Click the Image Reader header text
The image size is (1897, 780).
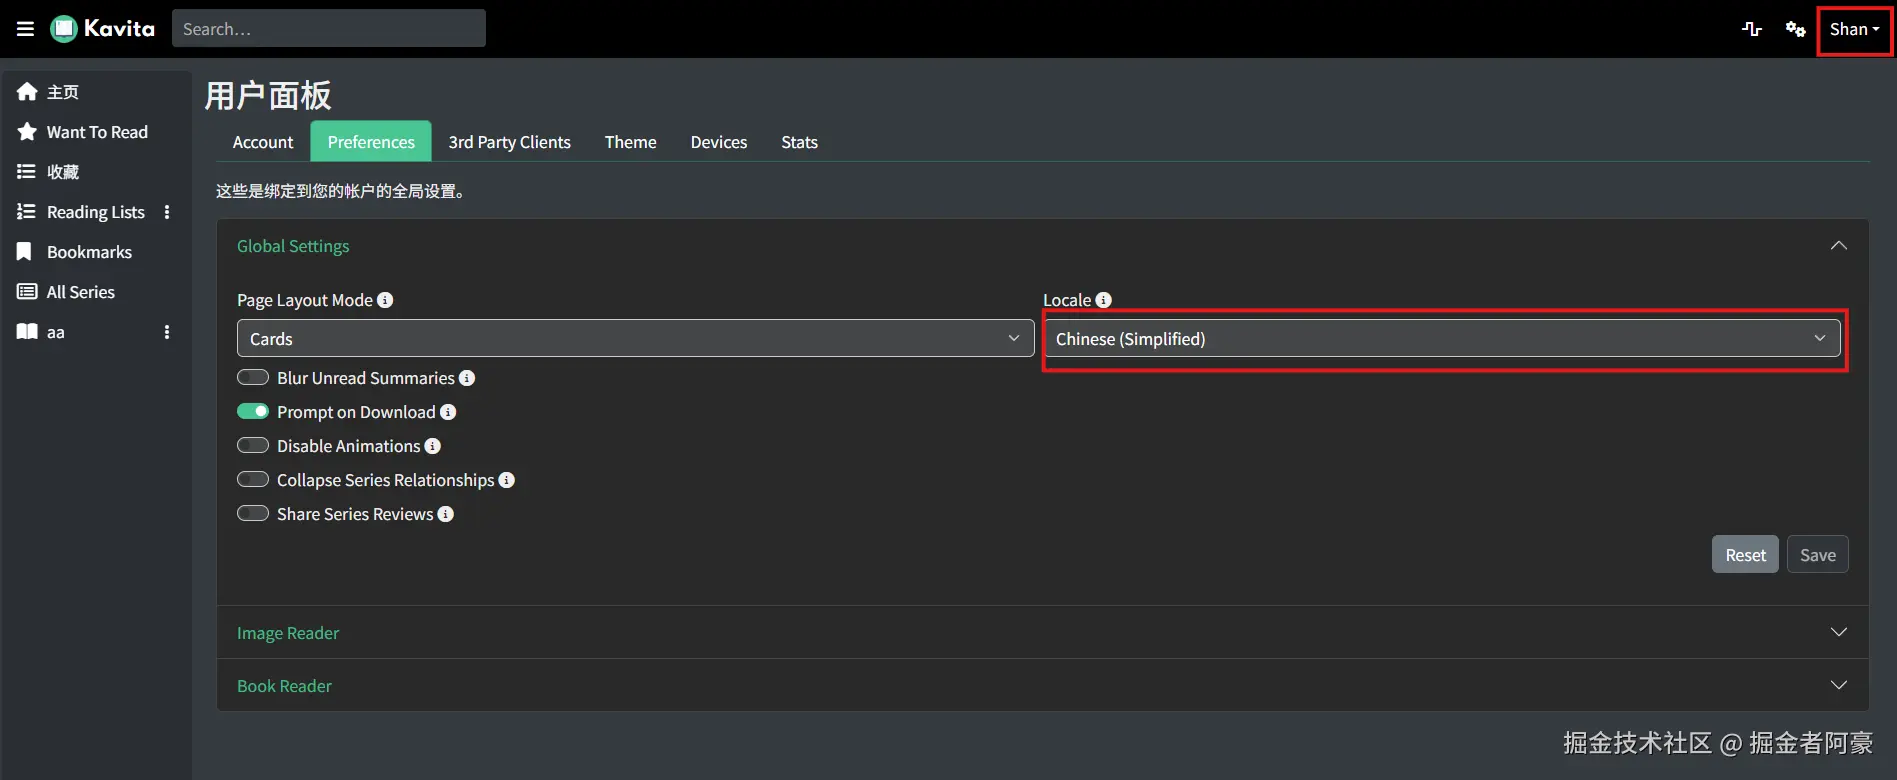[x=288, y=633]
